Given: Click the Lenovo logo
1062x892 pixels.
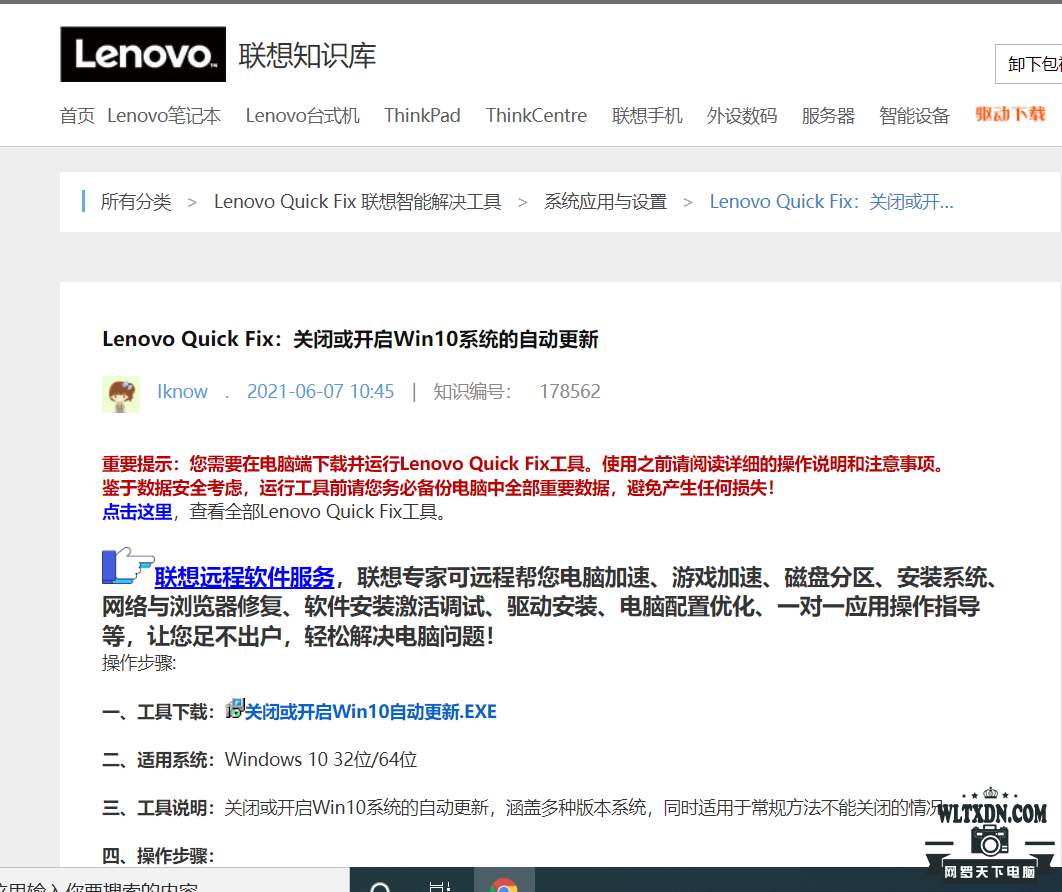Looking at the screenshot, I should pos(143,54).
